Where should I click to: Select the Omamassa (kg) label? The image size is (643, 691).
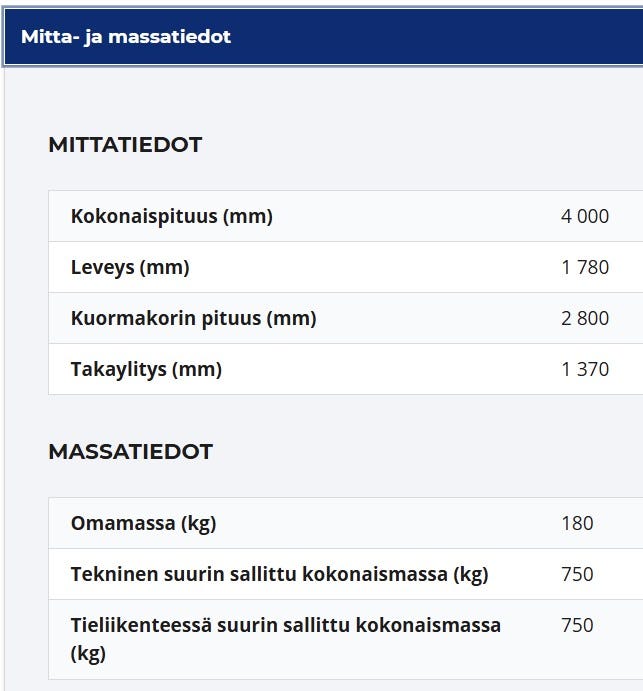point(143,523)
